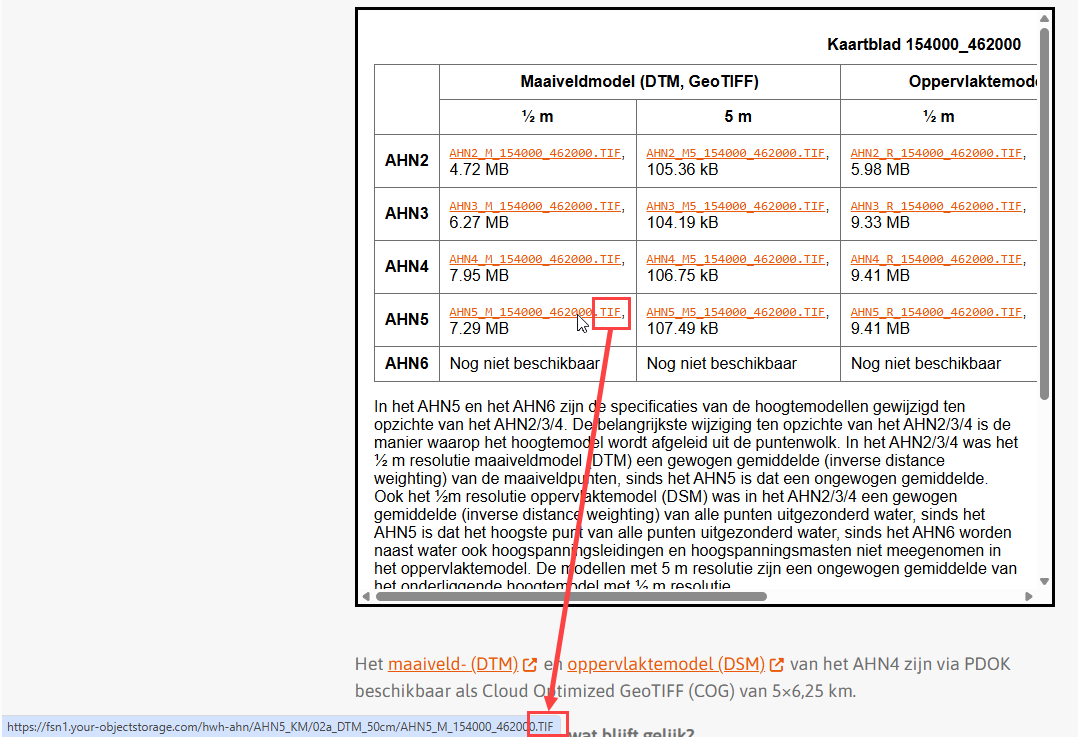Click the scroll down arrow of inner frame
This screenshot has height=737, width=1078.
1045,582
